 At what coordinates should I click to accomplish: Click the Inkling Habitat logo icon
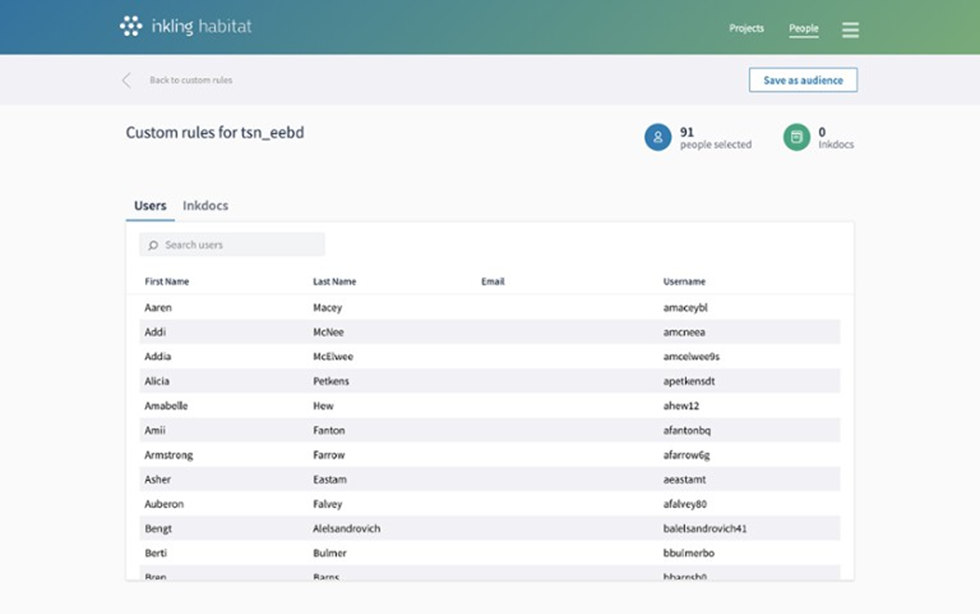click(x=131, y=27)
